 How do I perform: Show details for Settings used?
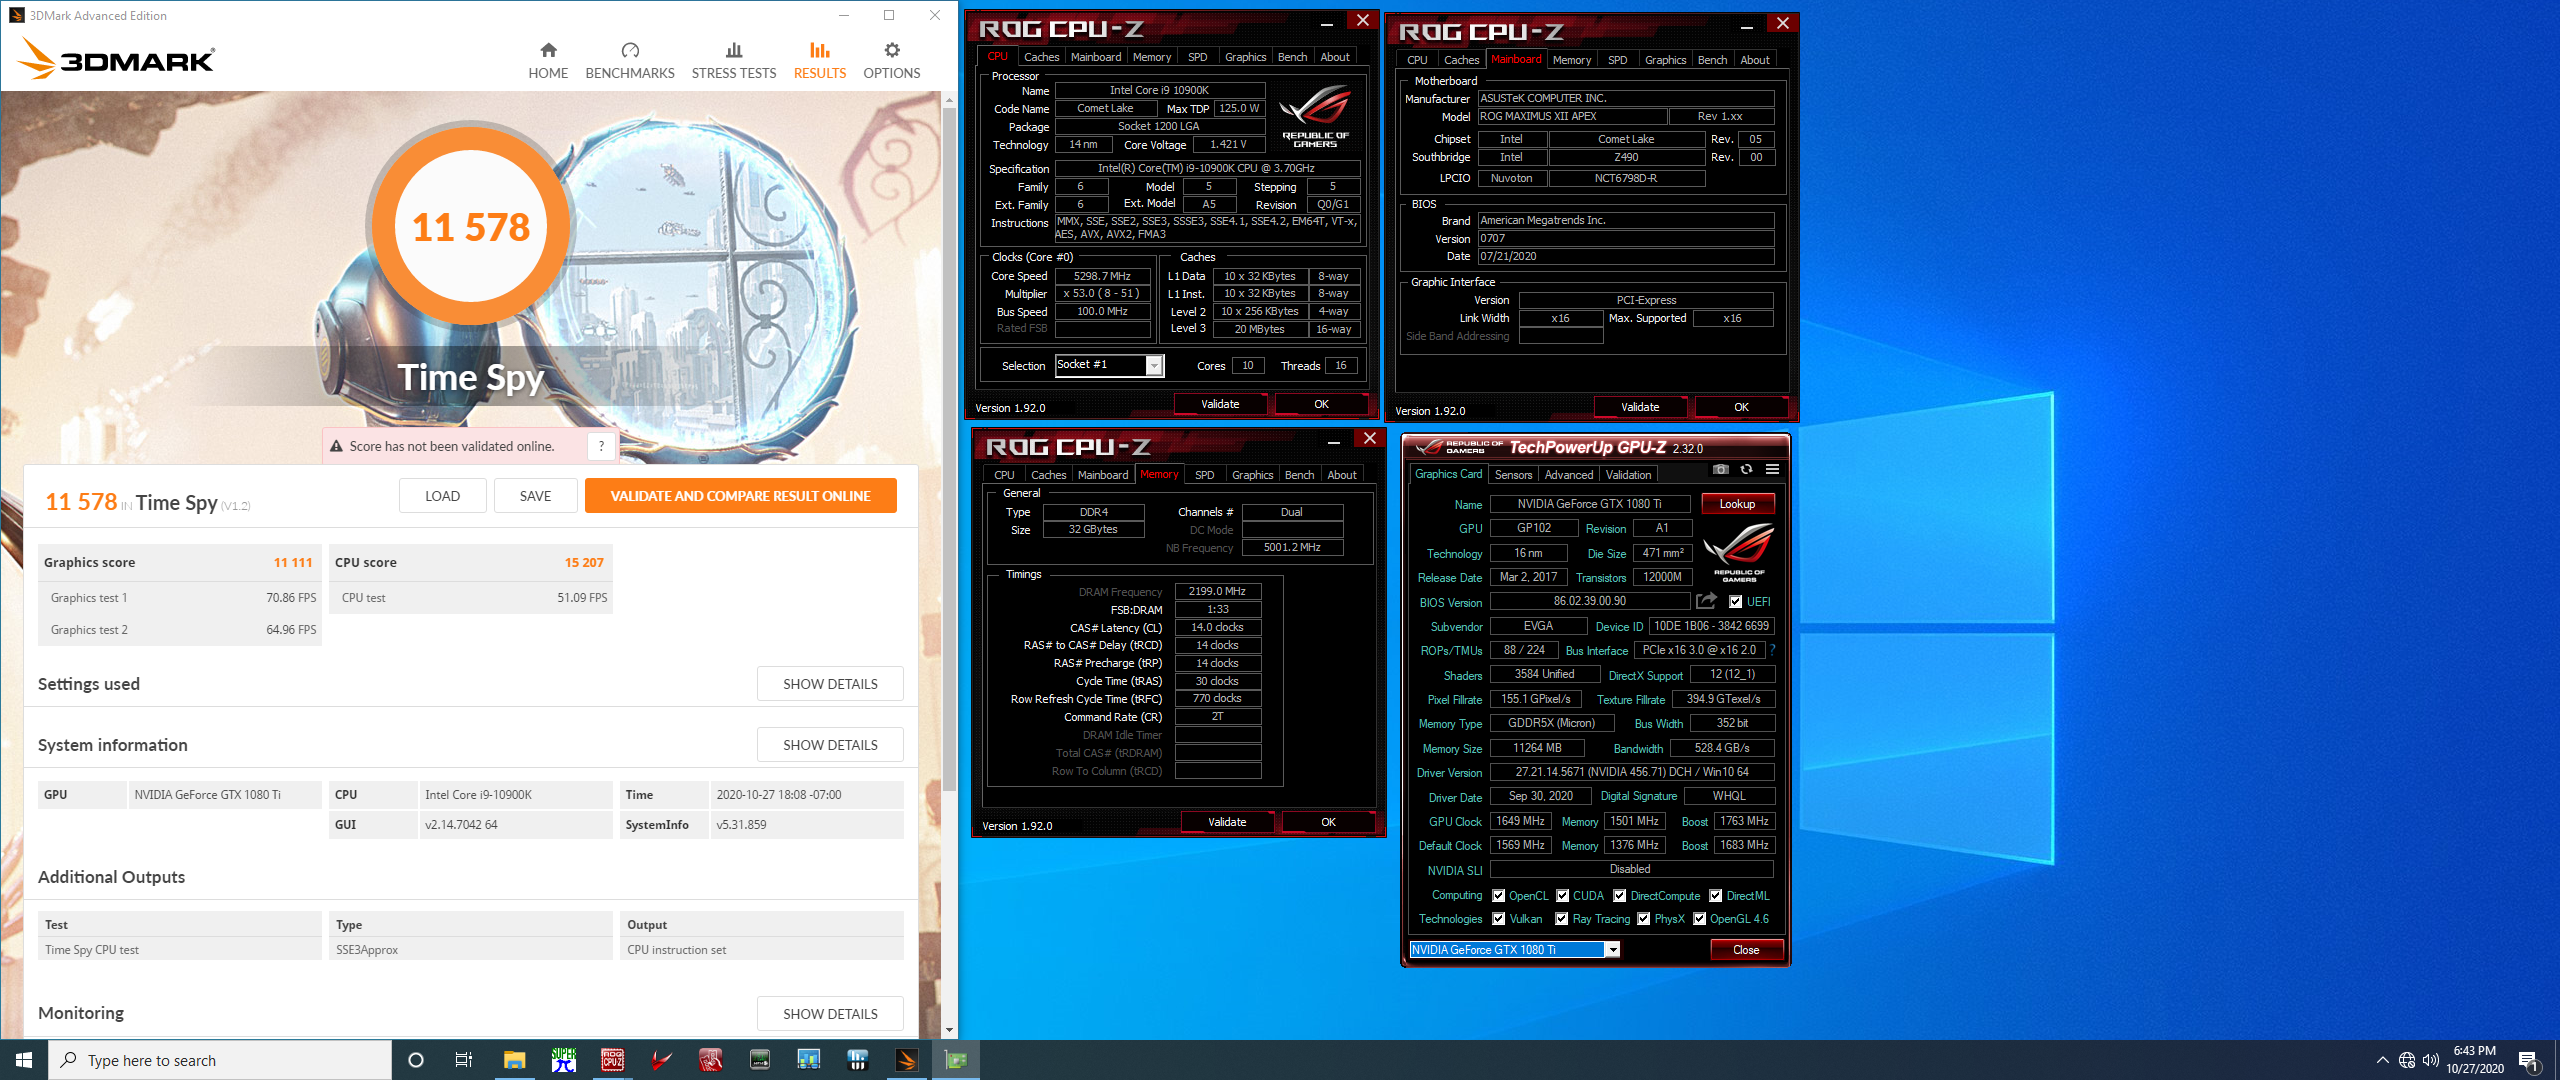pyautogui.click(x=830, y=684)
